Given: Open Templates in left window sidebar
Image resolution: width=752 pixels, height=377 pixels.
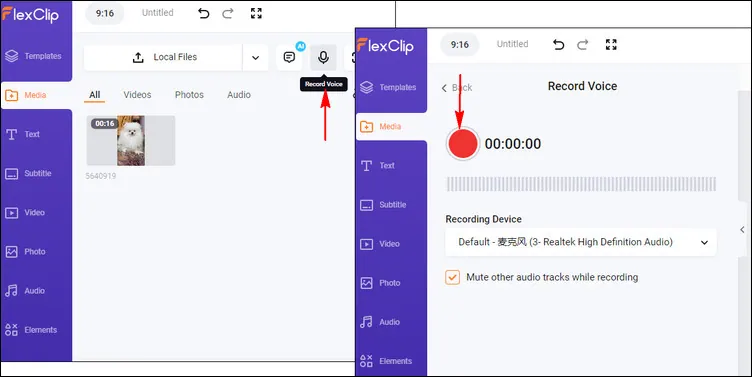Looking at the screenshot, I should pyautogui.click(x=36, y=56).
